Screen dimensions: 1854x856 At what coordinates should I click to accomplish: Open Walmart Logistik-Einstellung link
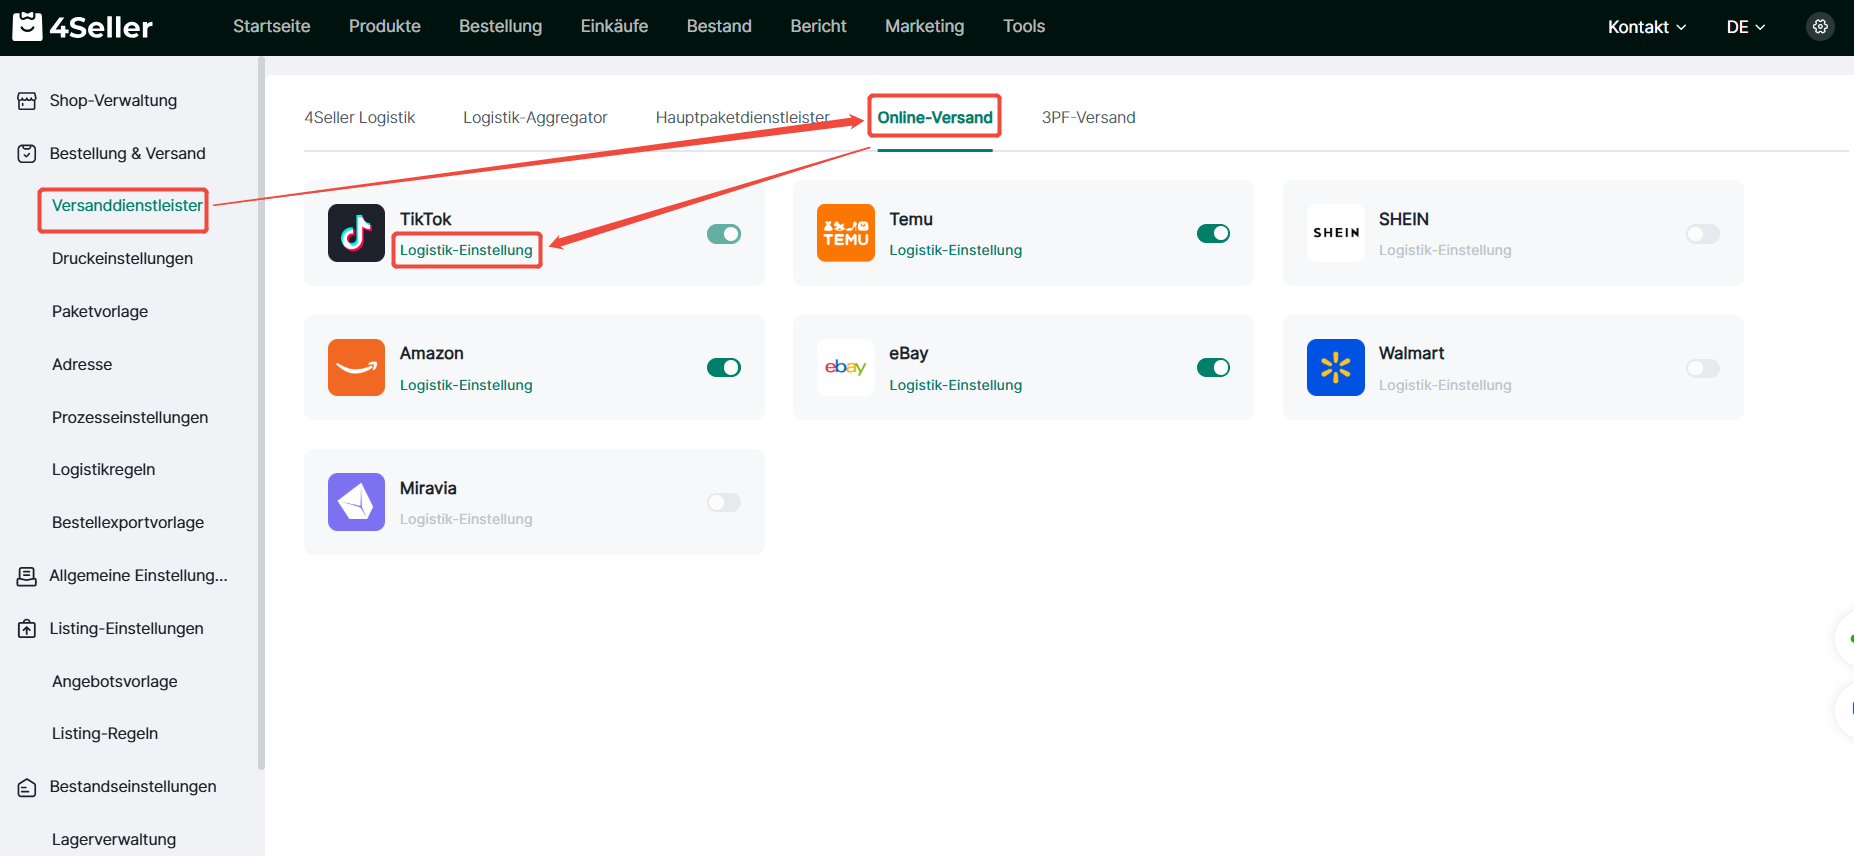tap(1445, 385)
